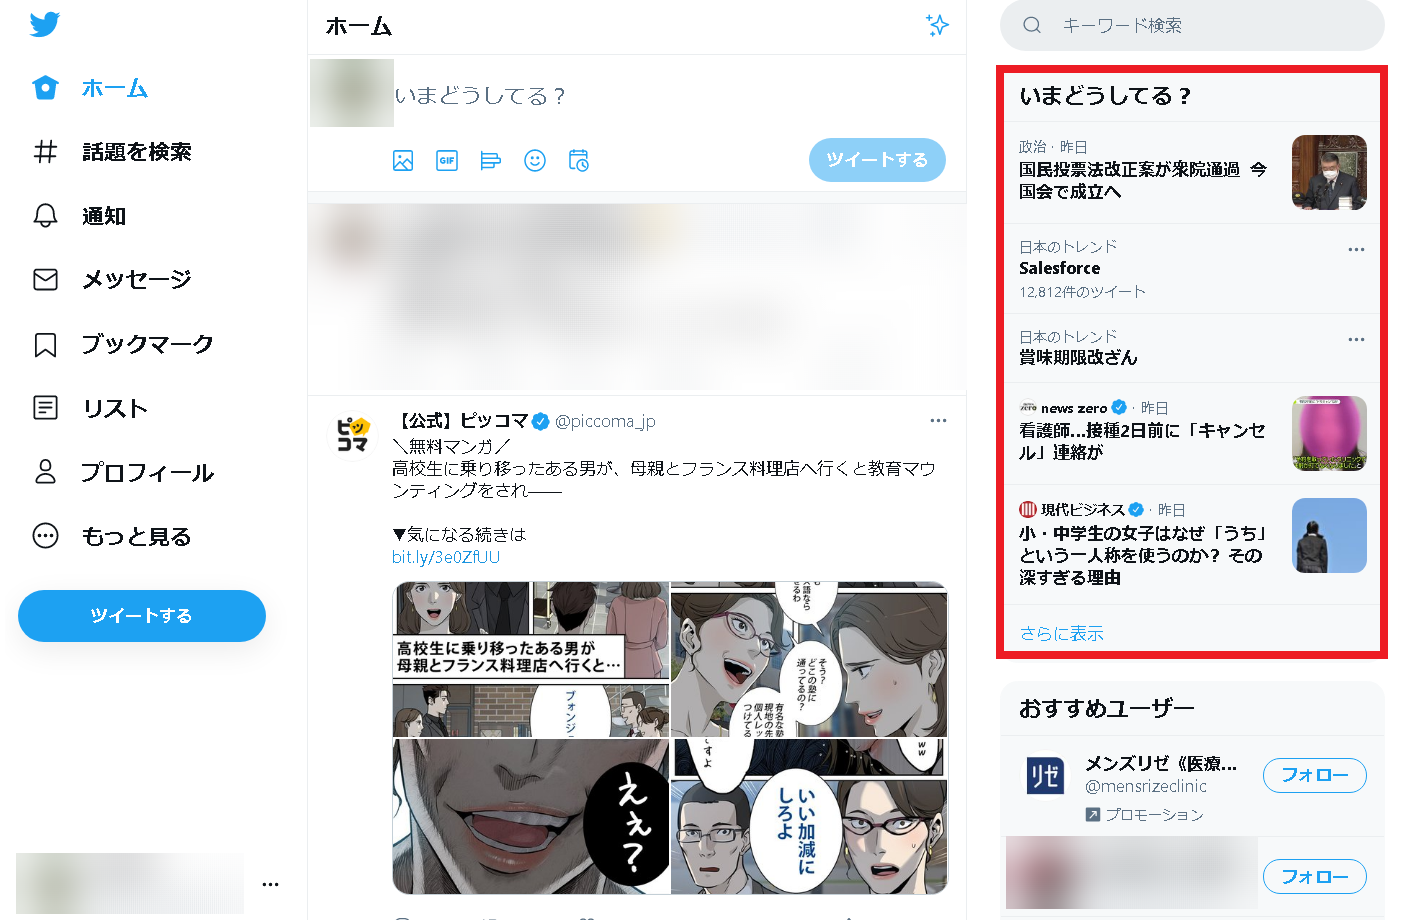Viewport: 1427px width, 920px height.
Task: Click the blue ツイートする sidebar button
Action: pos(142,616)
